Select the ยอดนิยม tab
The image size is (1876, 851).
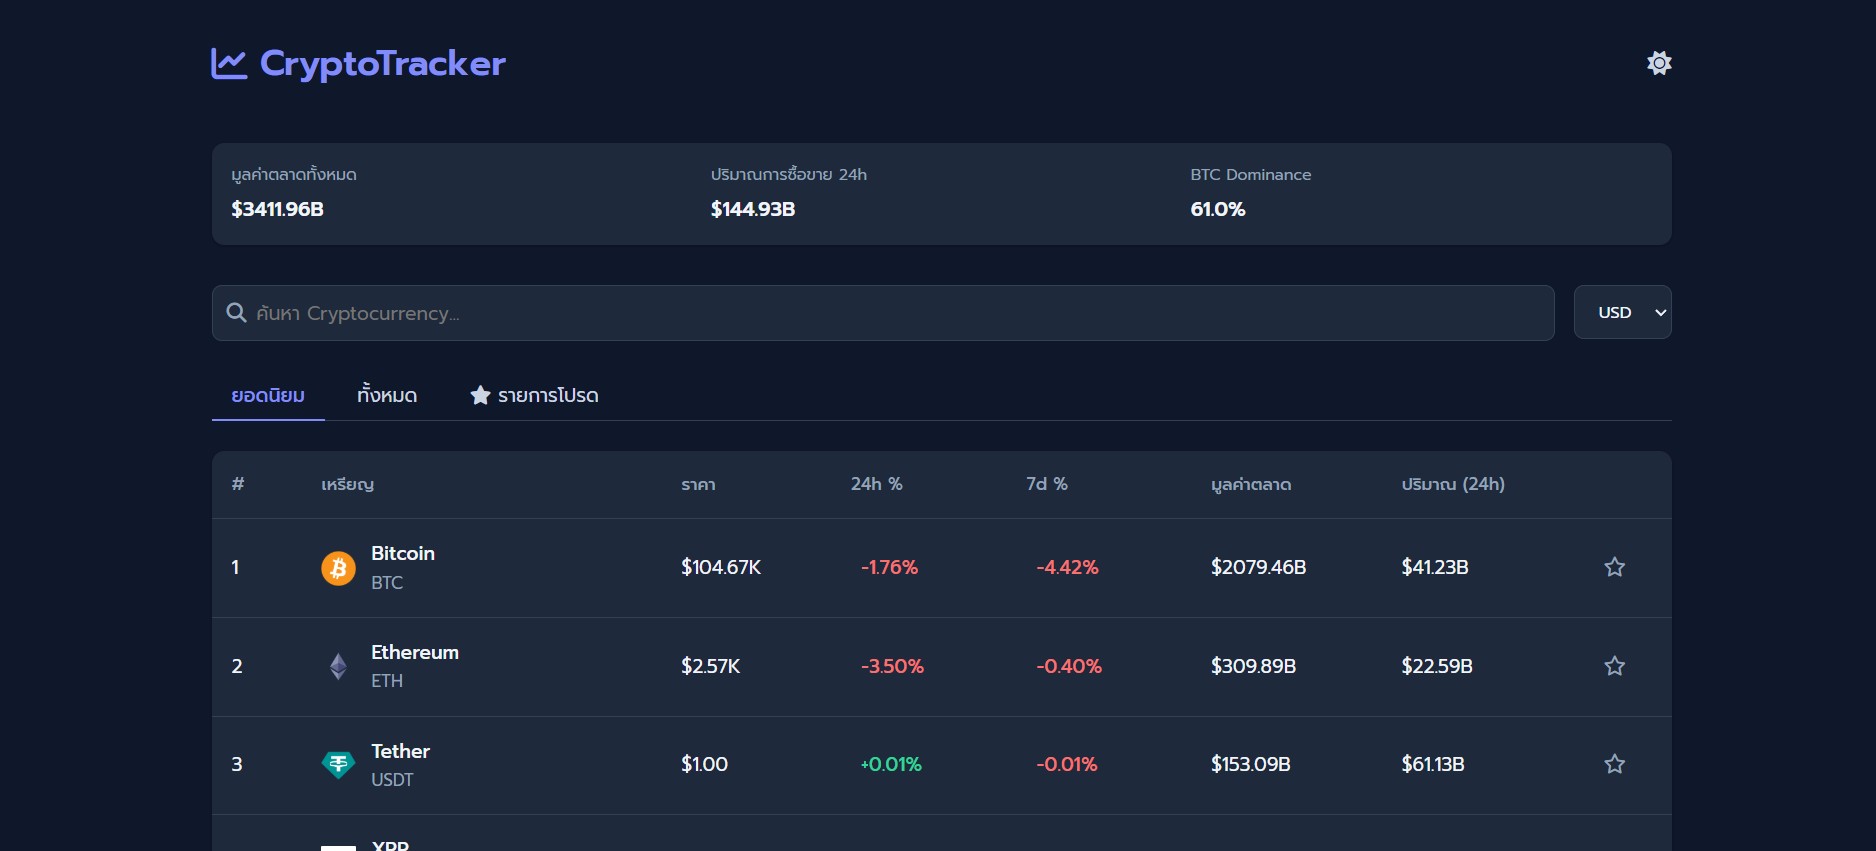pyautogui.click(x=268, y=396)
